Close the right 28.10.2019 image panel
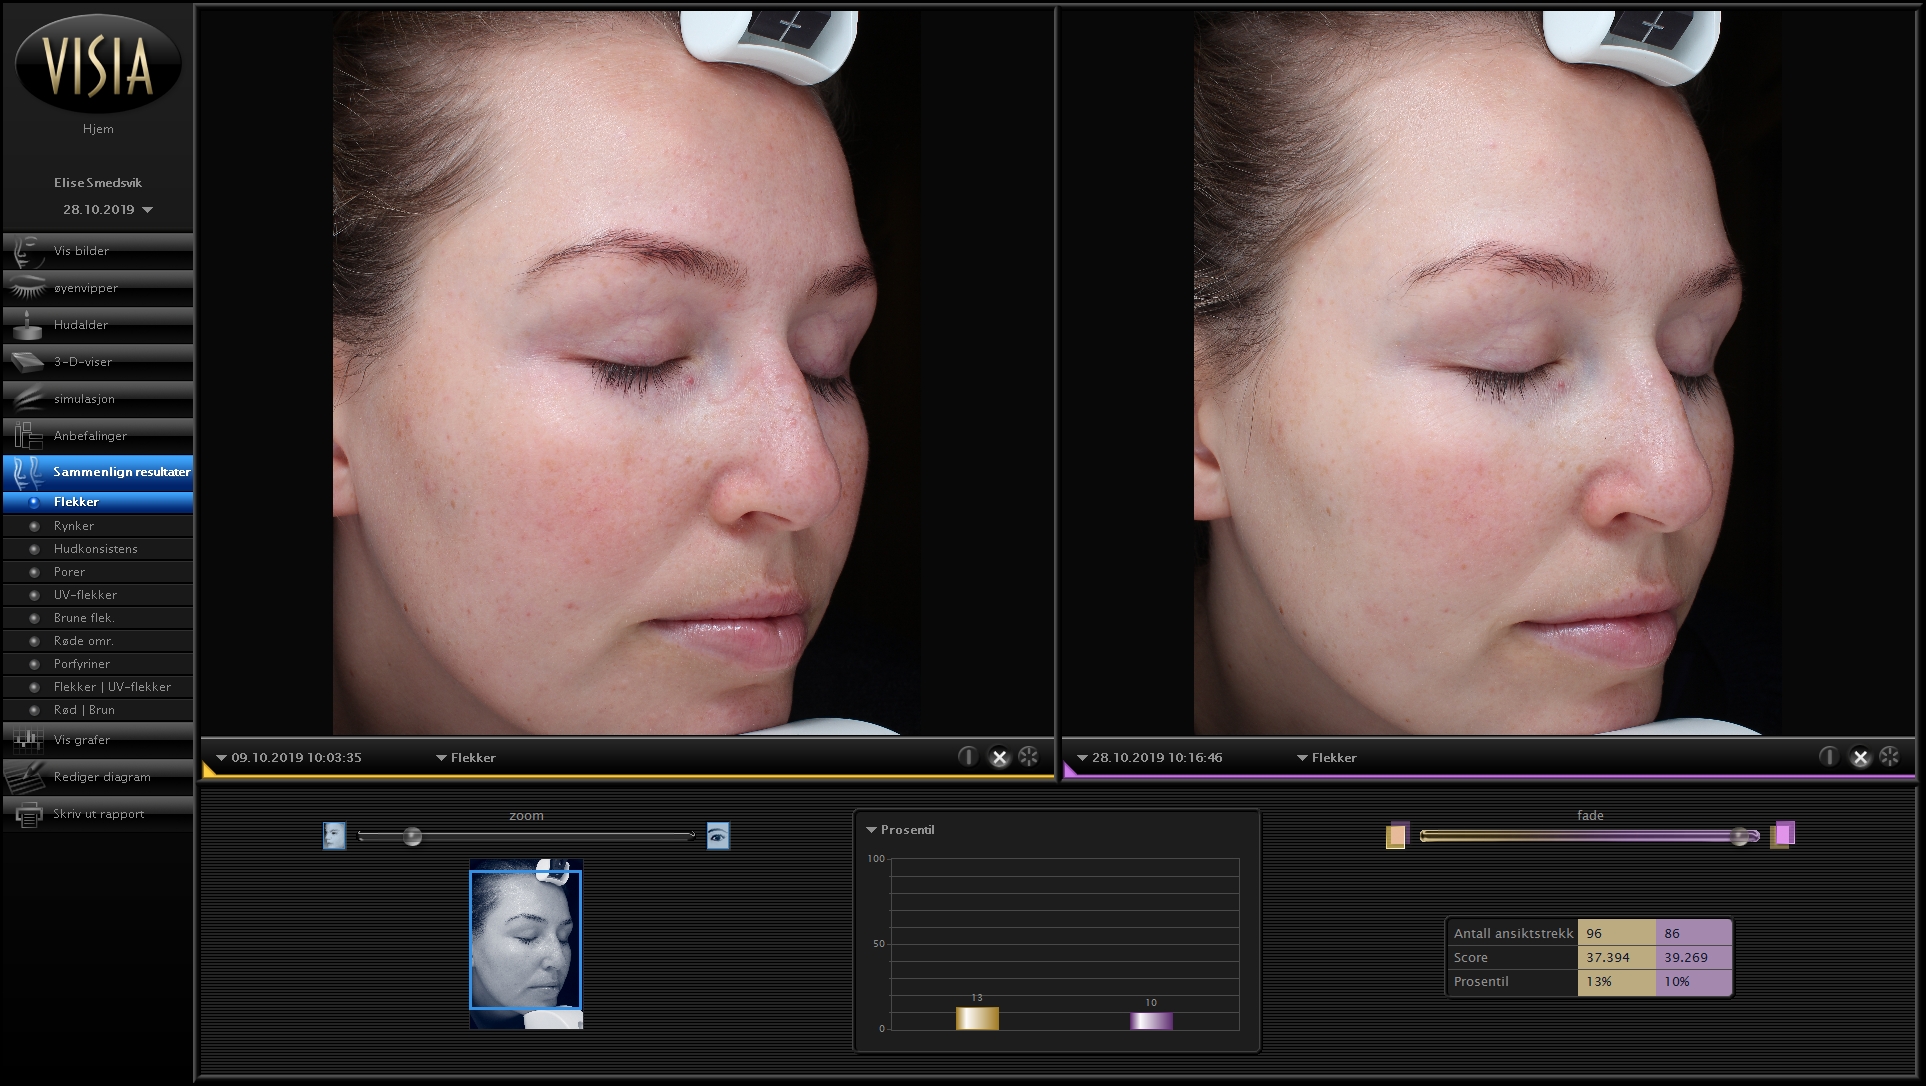The width and height of the screenshot is (1926, 1086). [1859, 757]
